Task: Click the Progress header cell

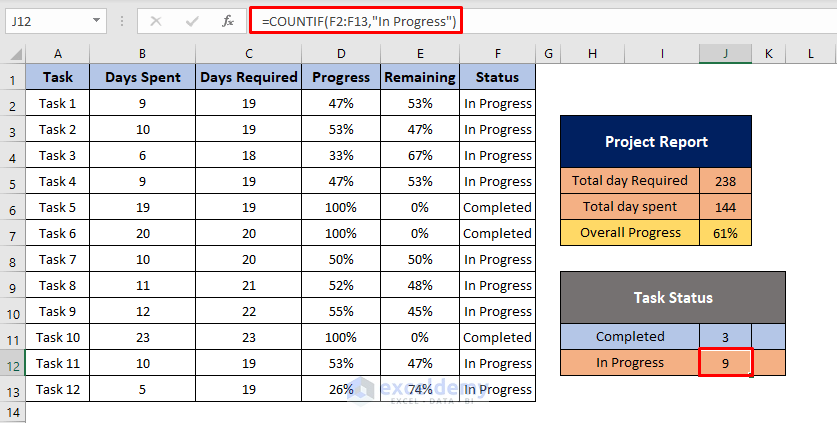Action: (x=341, y=77)
